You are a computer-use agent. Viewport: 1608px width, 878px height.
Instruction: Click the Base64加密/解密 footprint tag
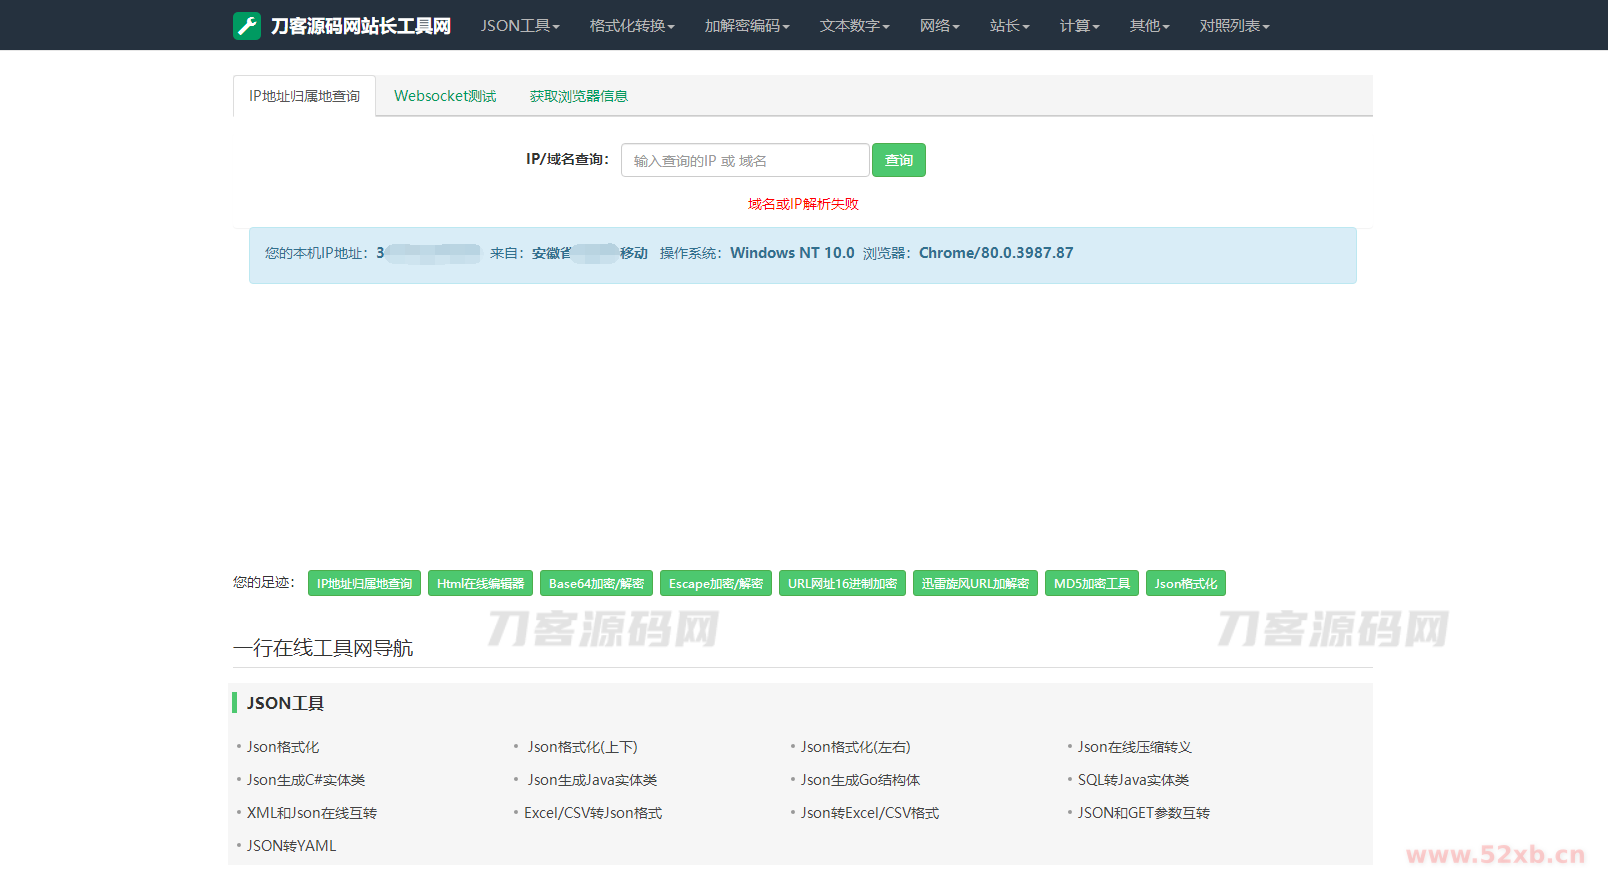pyautogui.click(x=596, y=583)
